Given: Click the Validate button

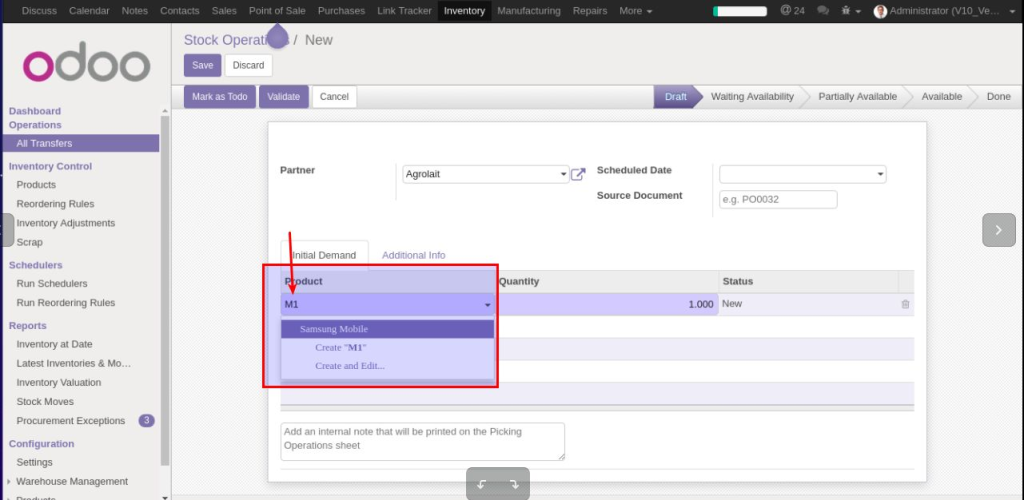Looking at the screenshot, I should tap(284, 97).
